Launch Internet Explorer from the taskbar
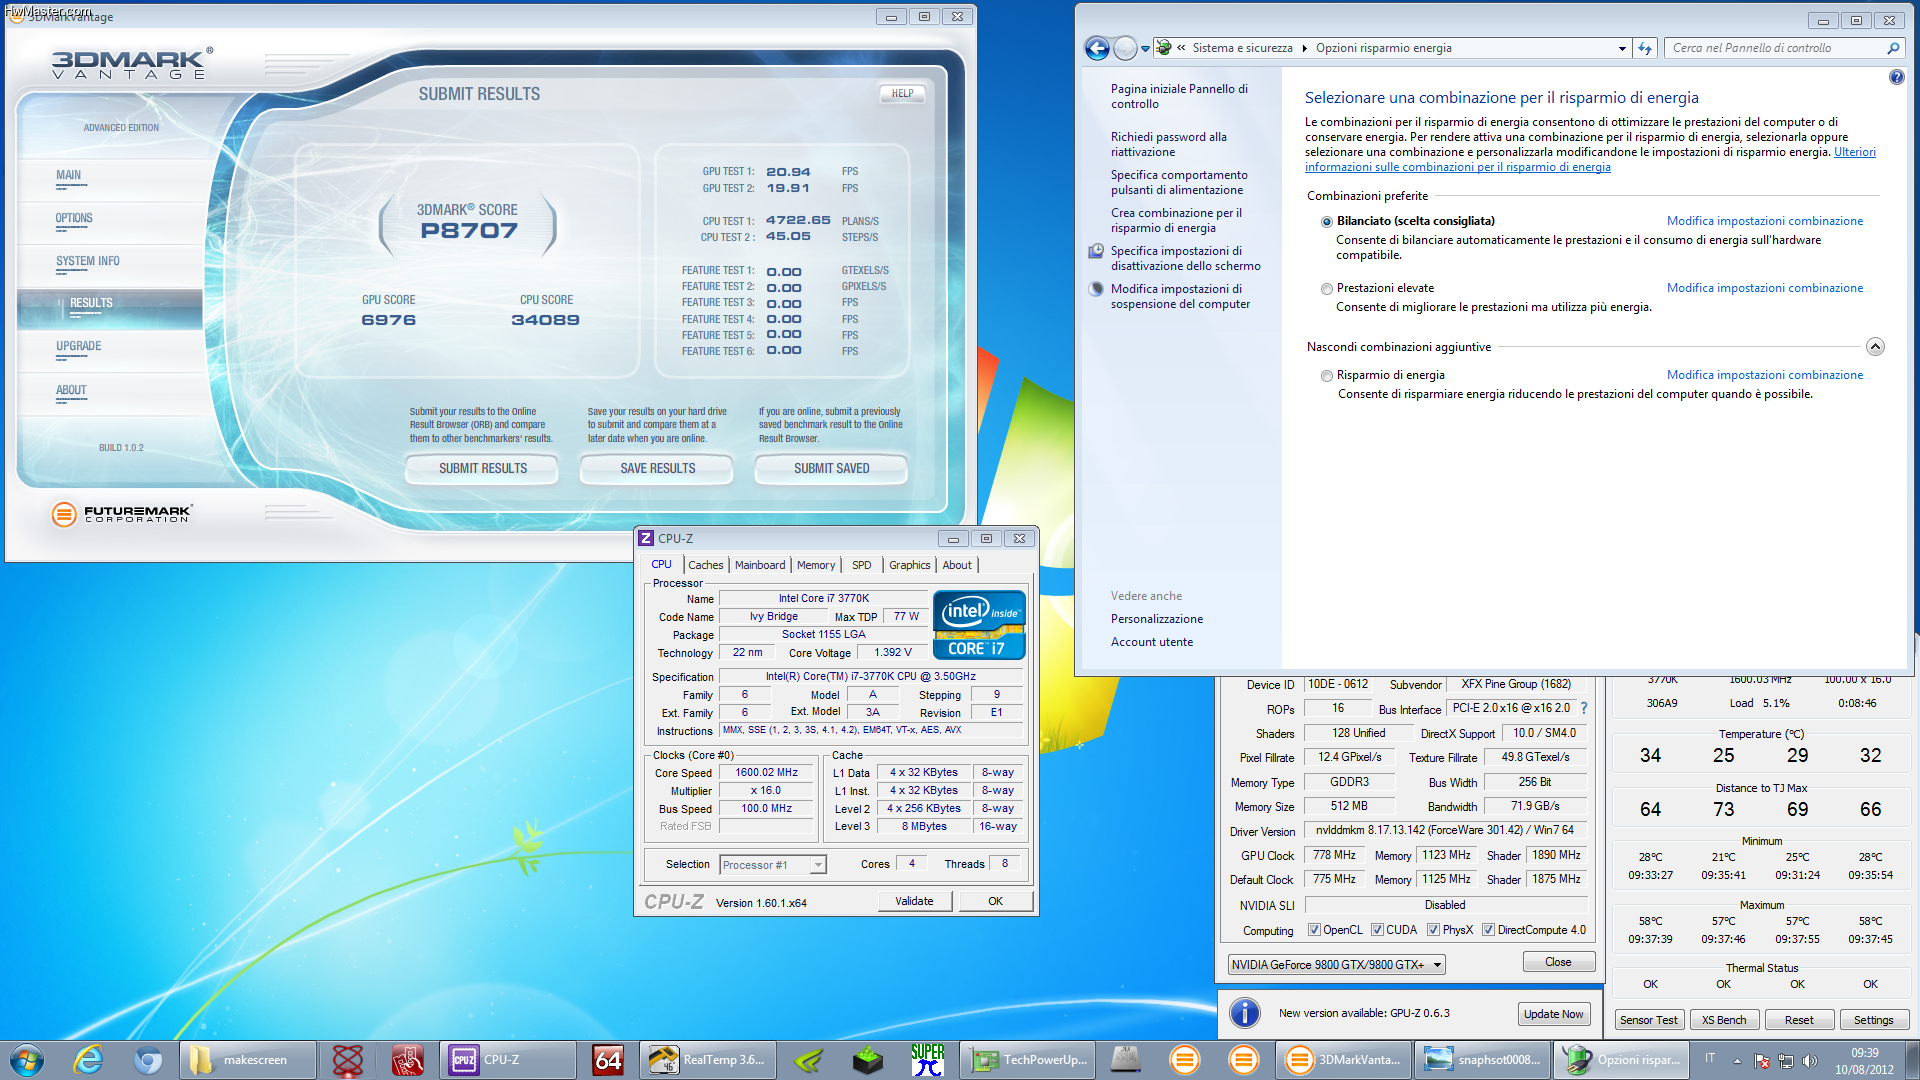The width and height of the screenshot is (1920, 1080). pos(88,1060)
